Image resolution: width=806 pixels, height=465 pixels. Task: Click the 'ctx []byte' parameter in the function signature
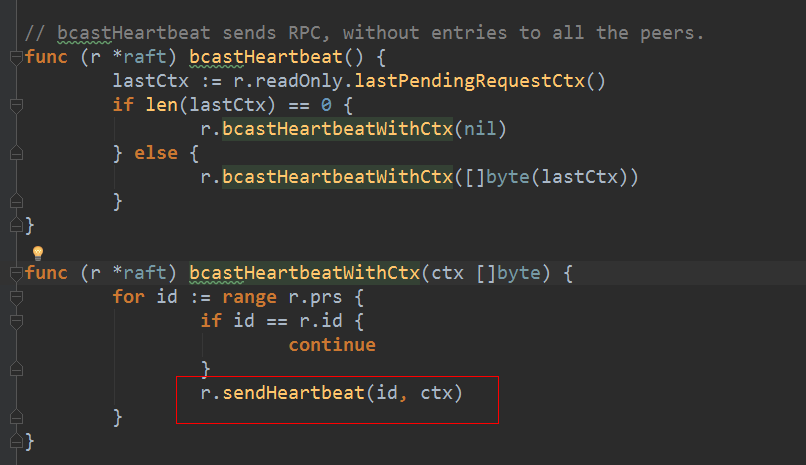click(x=486, y=273)
